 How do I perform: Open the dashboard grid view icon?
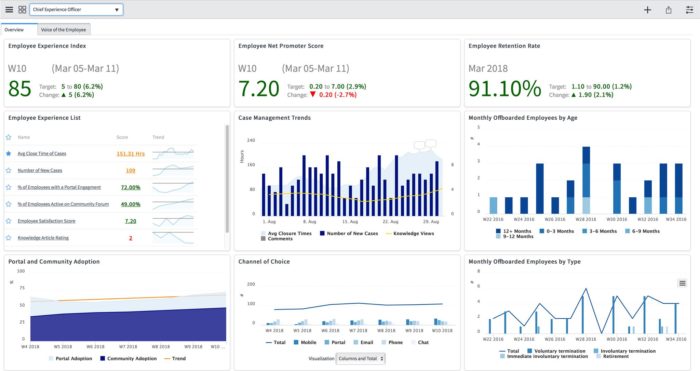(22, 9)
